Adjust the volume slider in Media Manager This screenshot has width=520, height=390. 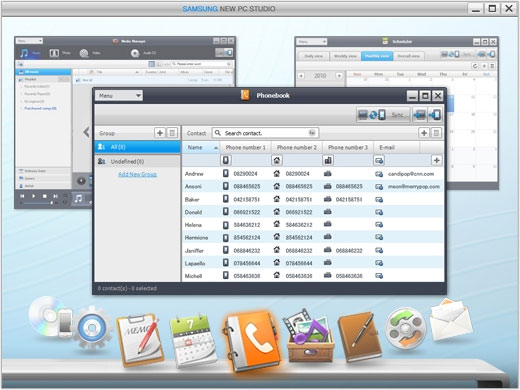pos(37,203)
